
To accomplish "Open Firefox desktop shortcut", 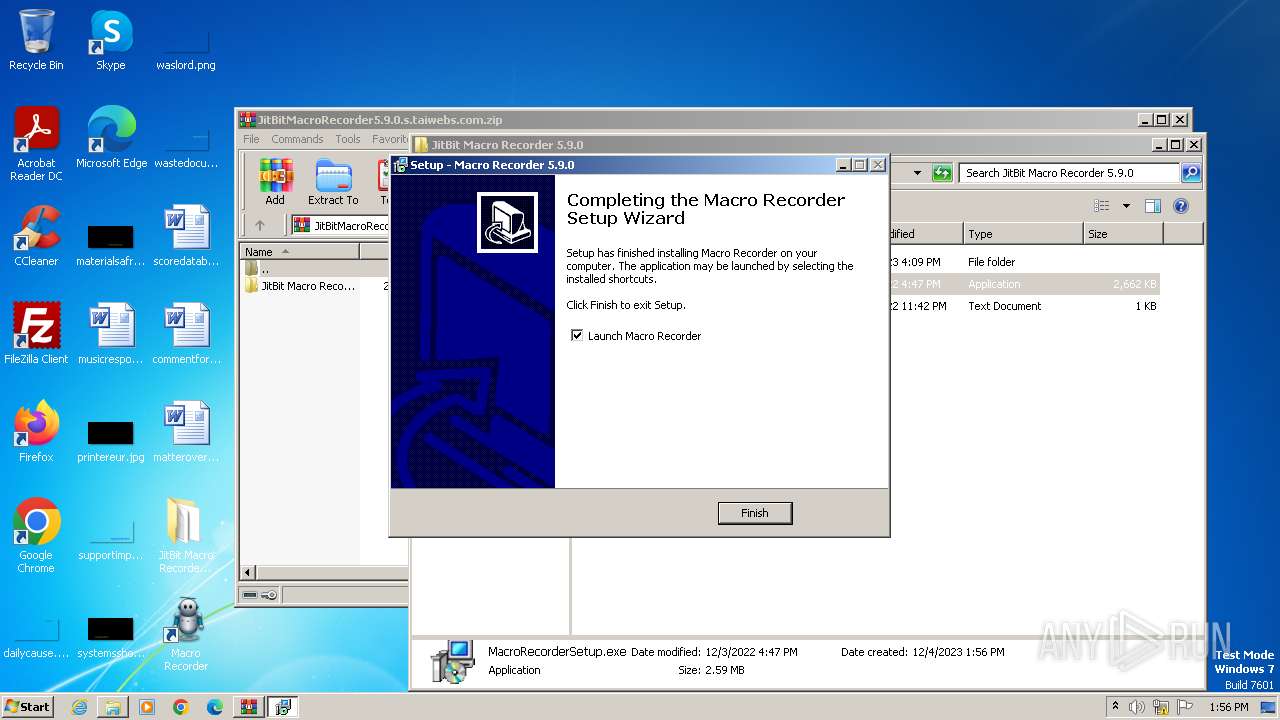I will point(36,431).
